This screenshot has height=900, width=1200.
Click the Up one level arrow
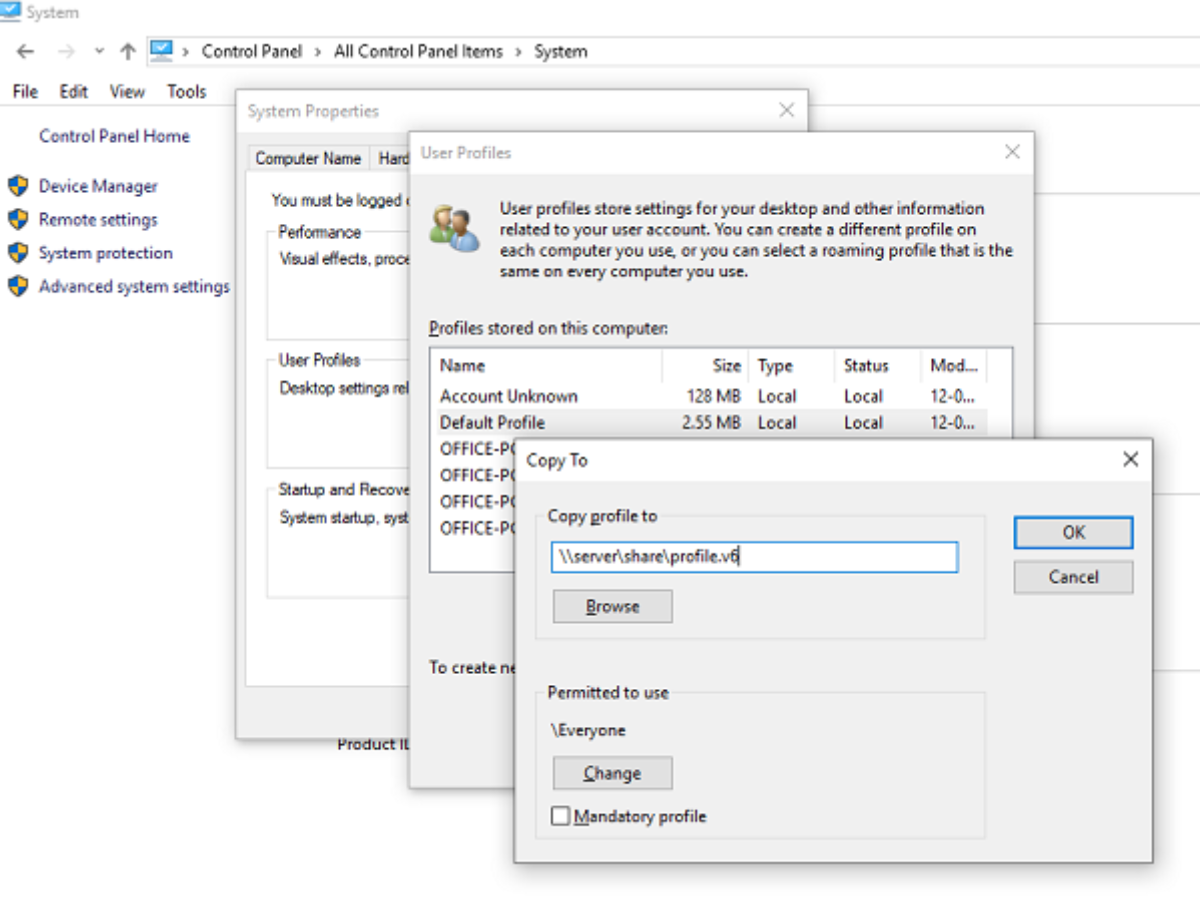127,51
